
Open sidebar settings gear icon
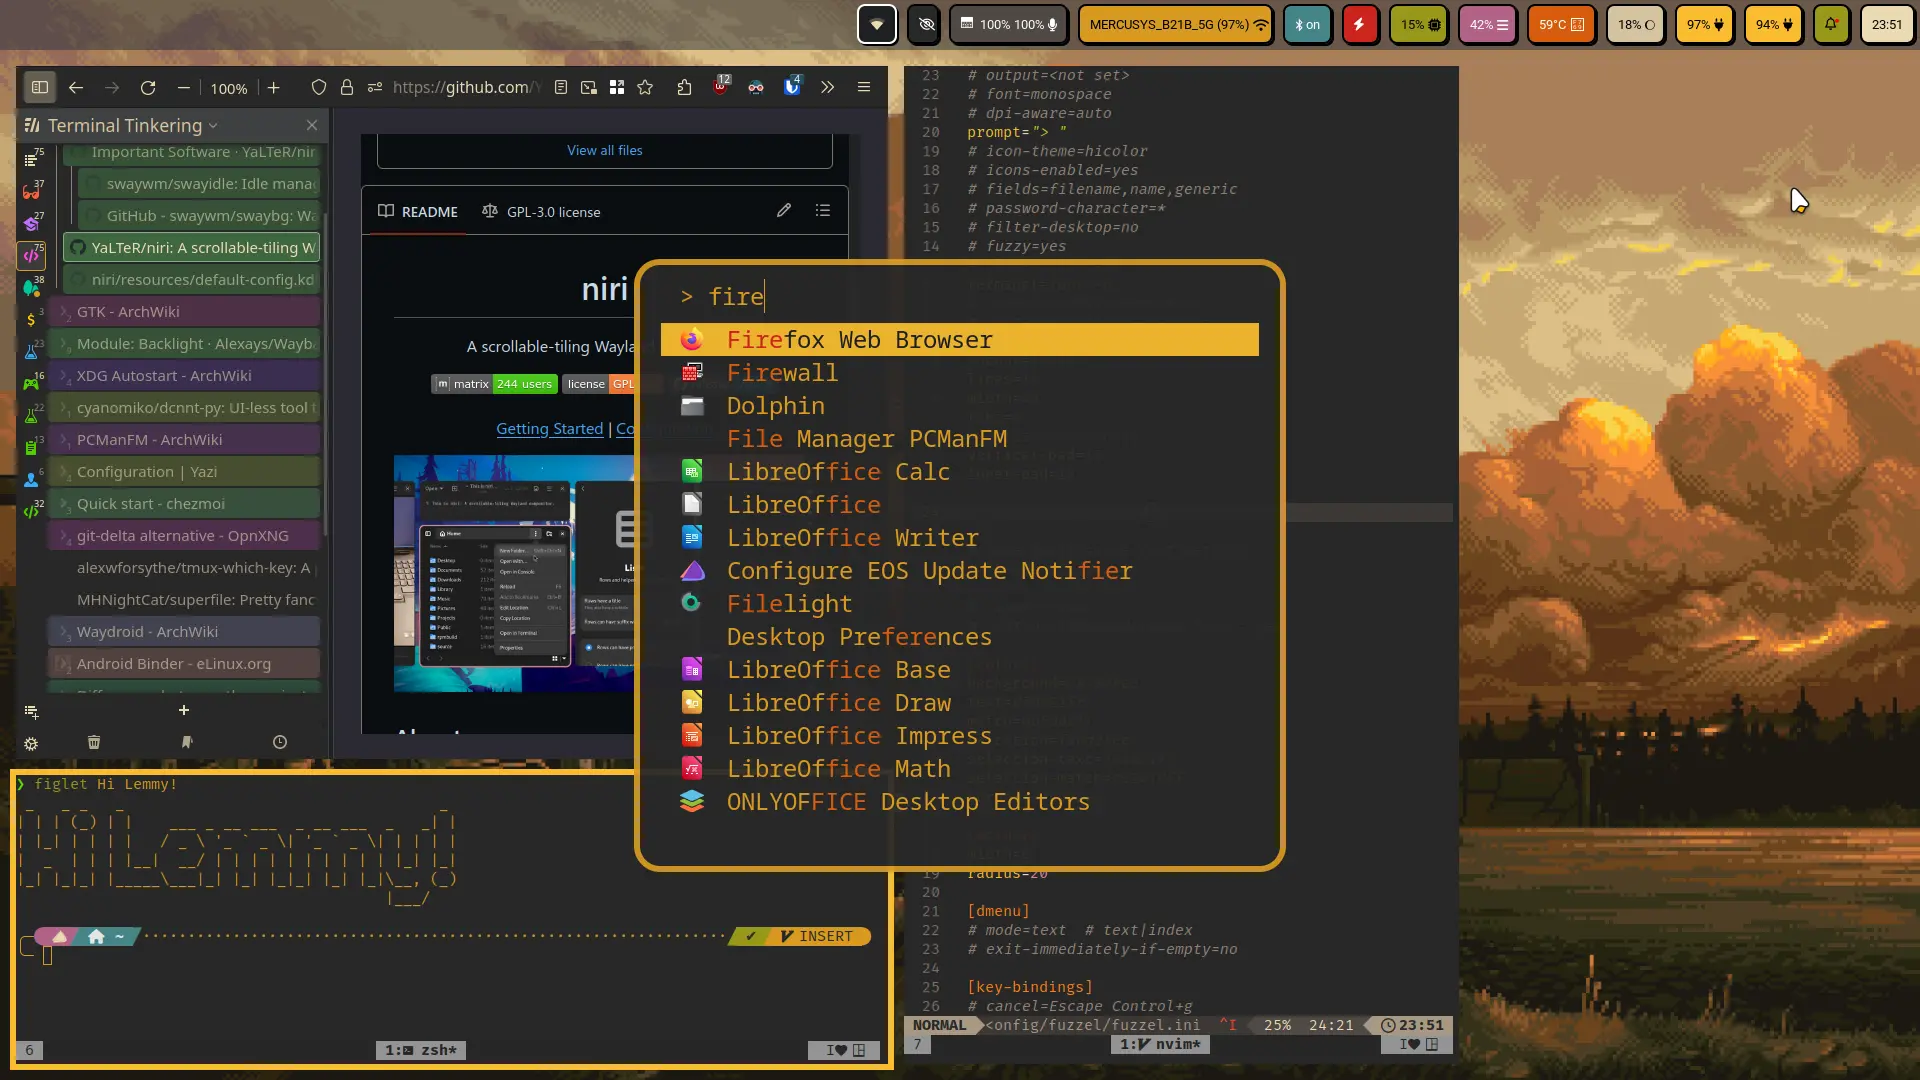pos(31,743)
